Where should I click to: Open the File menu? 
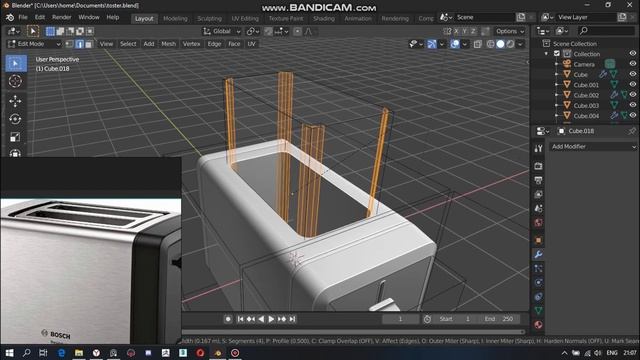pyautogui.click(x=23, y=18)
